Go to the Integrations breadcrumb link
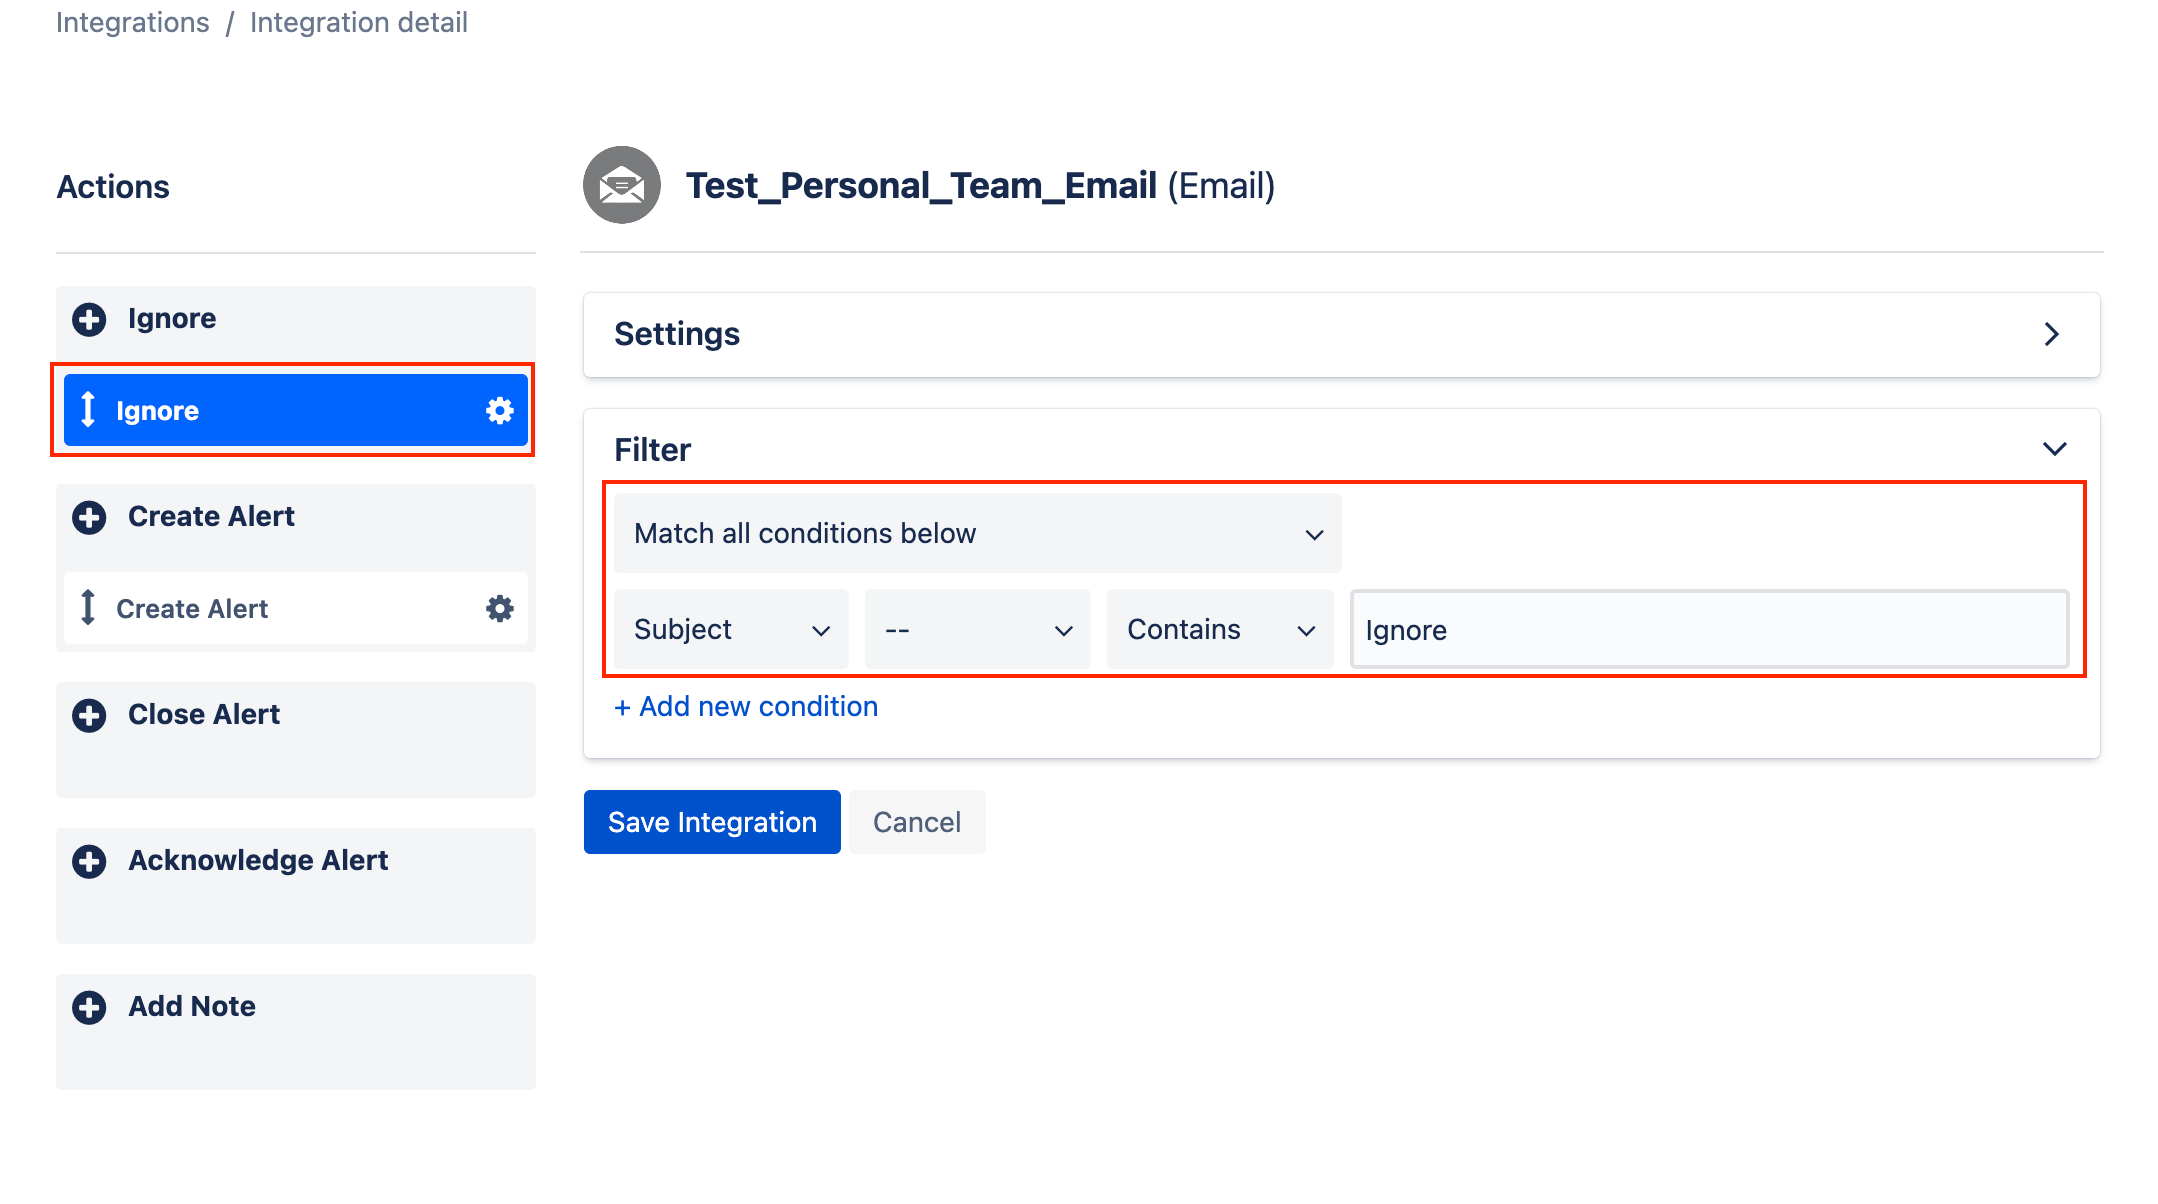This screenshot has width=2158, height=1204. tap(133, 22)
